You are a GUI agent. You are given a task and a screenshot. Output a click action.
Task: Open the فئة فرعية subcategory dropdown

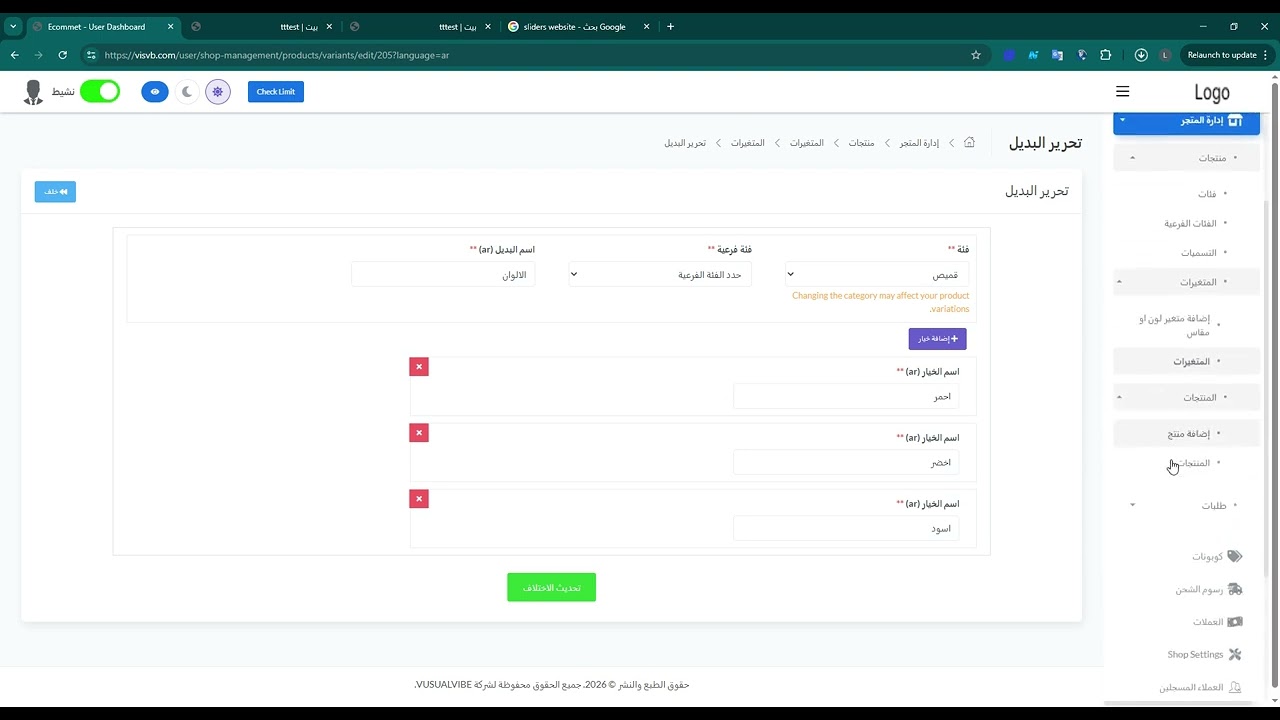click(x=660, y=274)
